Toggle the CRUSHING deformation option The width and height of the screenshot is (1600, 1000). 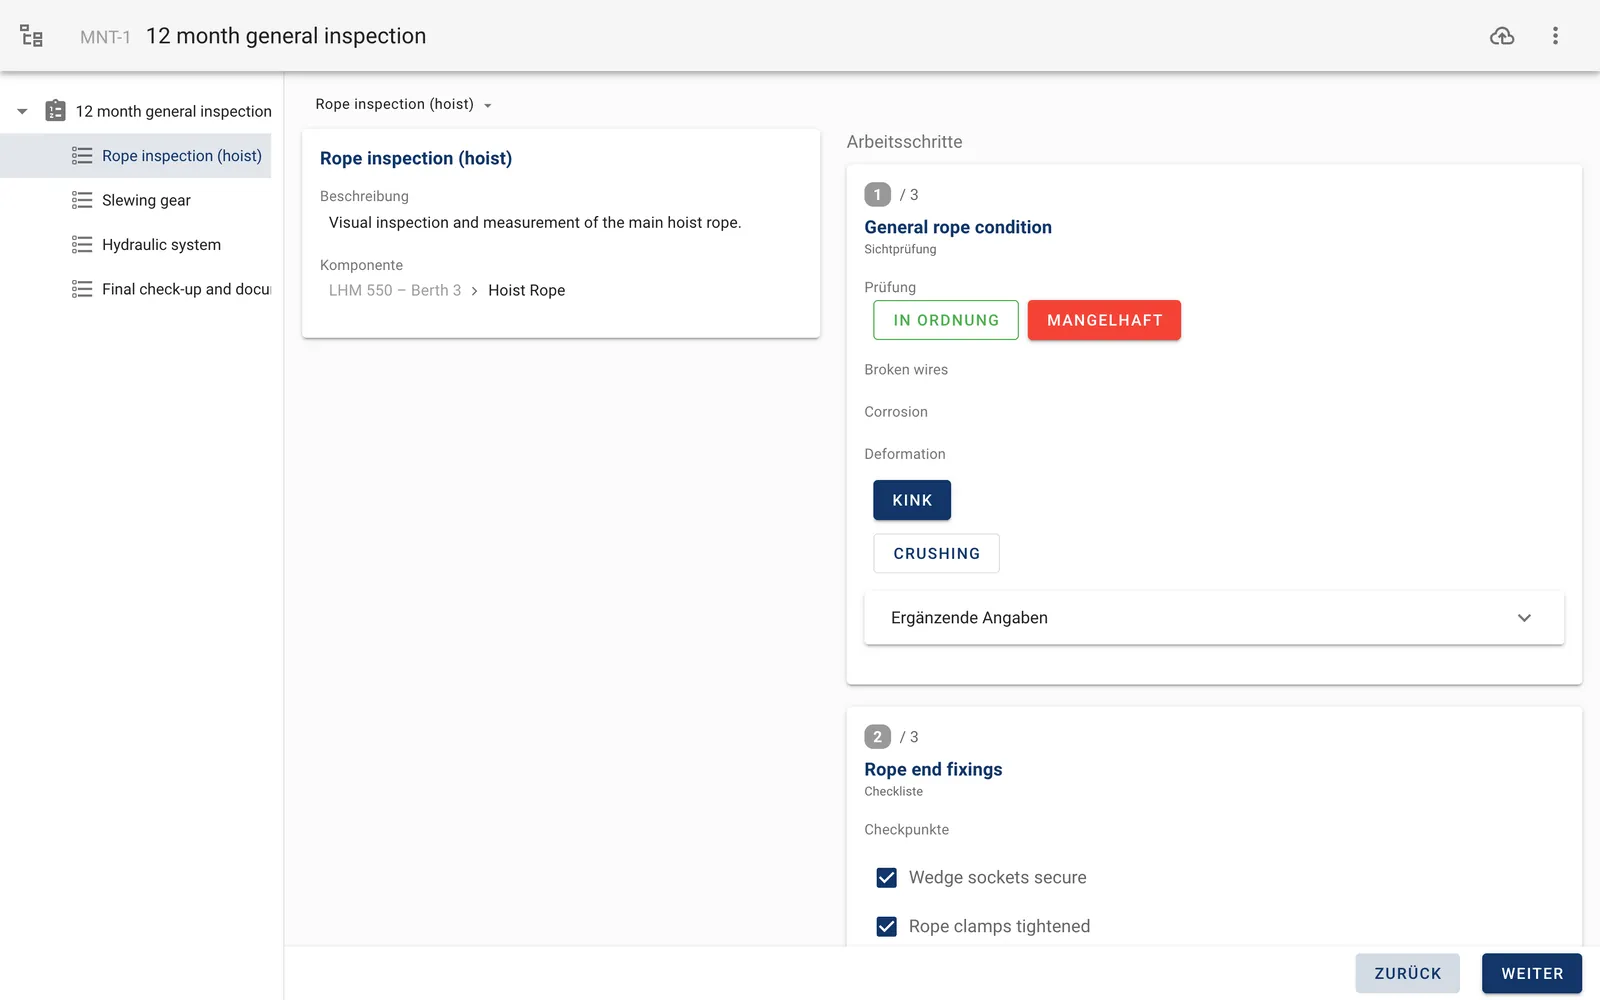(x=936, y=553)
